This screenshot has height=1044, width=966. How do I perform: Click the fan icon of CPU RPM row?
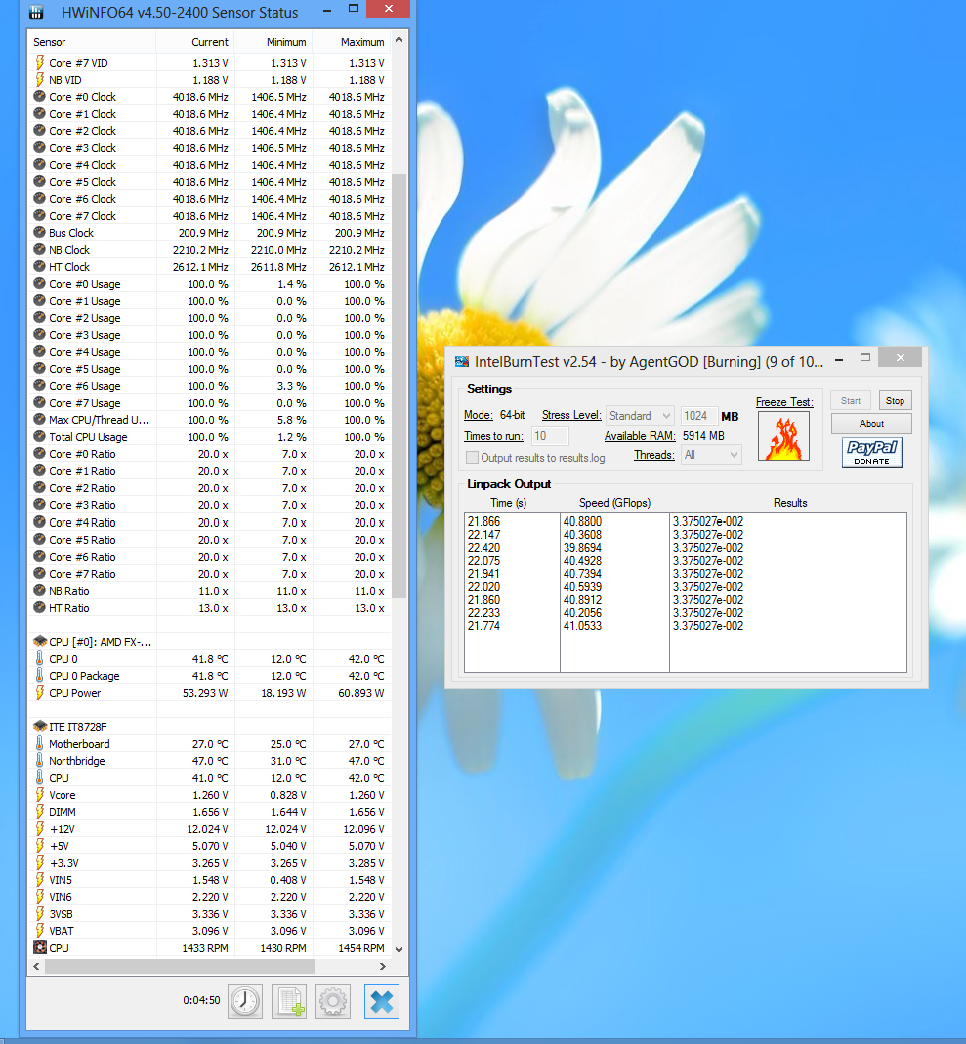click(x=40, y=947)
